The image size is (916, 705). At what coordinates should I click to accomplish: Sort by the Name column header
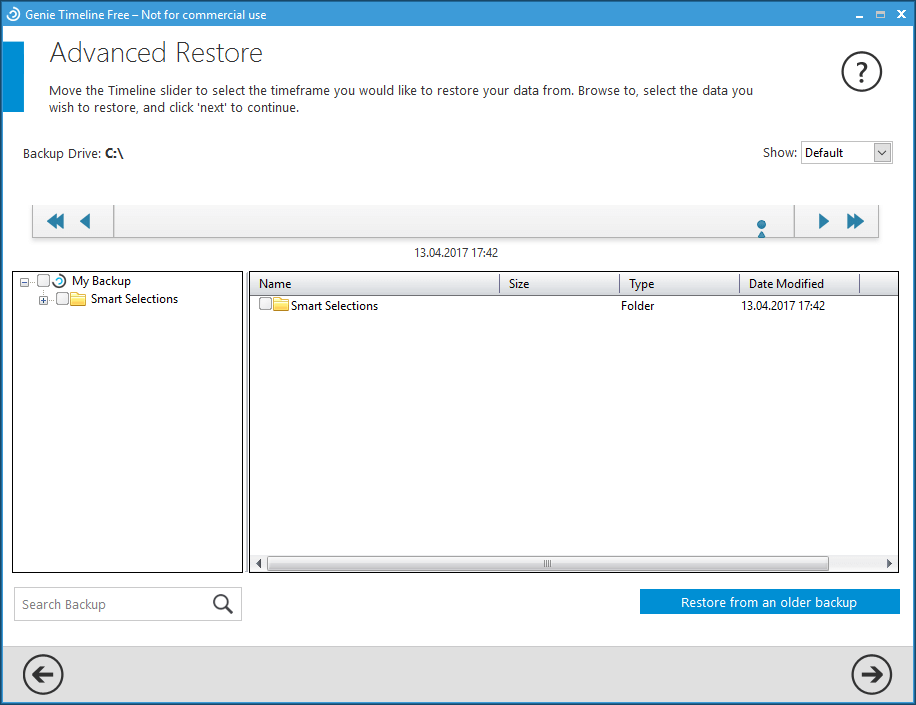point(374,284)
